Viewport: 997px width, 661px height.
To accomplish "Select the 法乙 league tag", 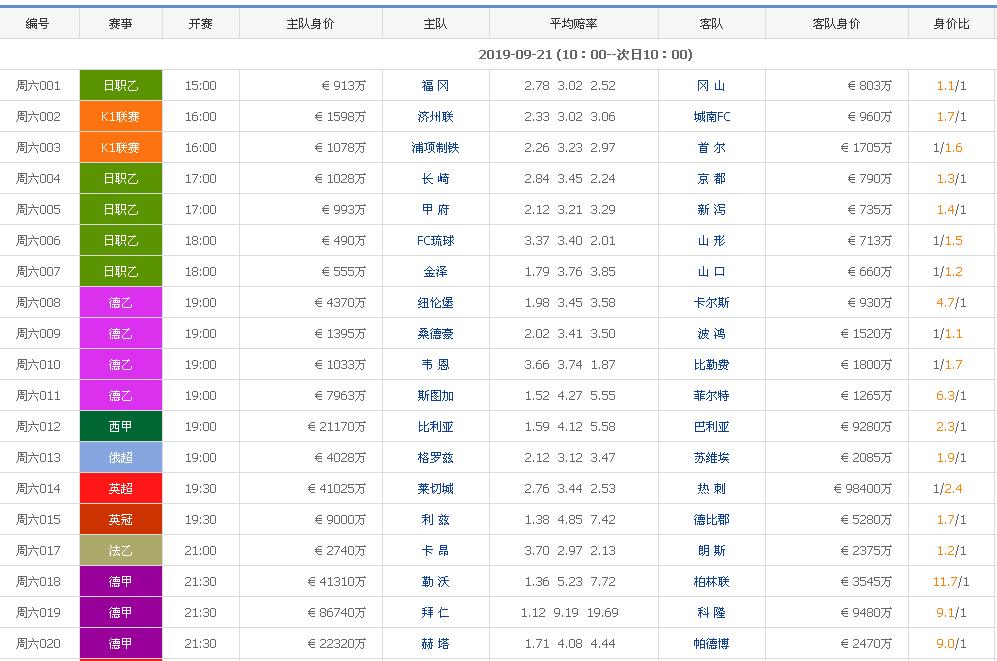I will tap(121, 551).
